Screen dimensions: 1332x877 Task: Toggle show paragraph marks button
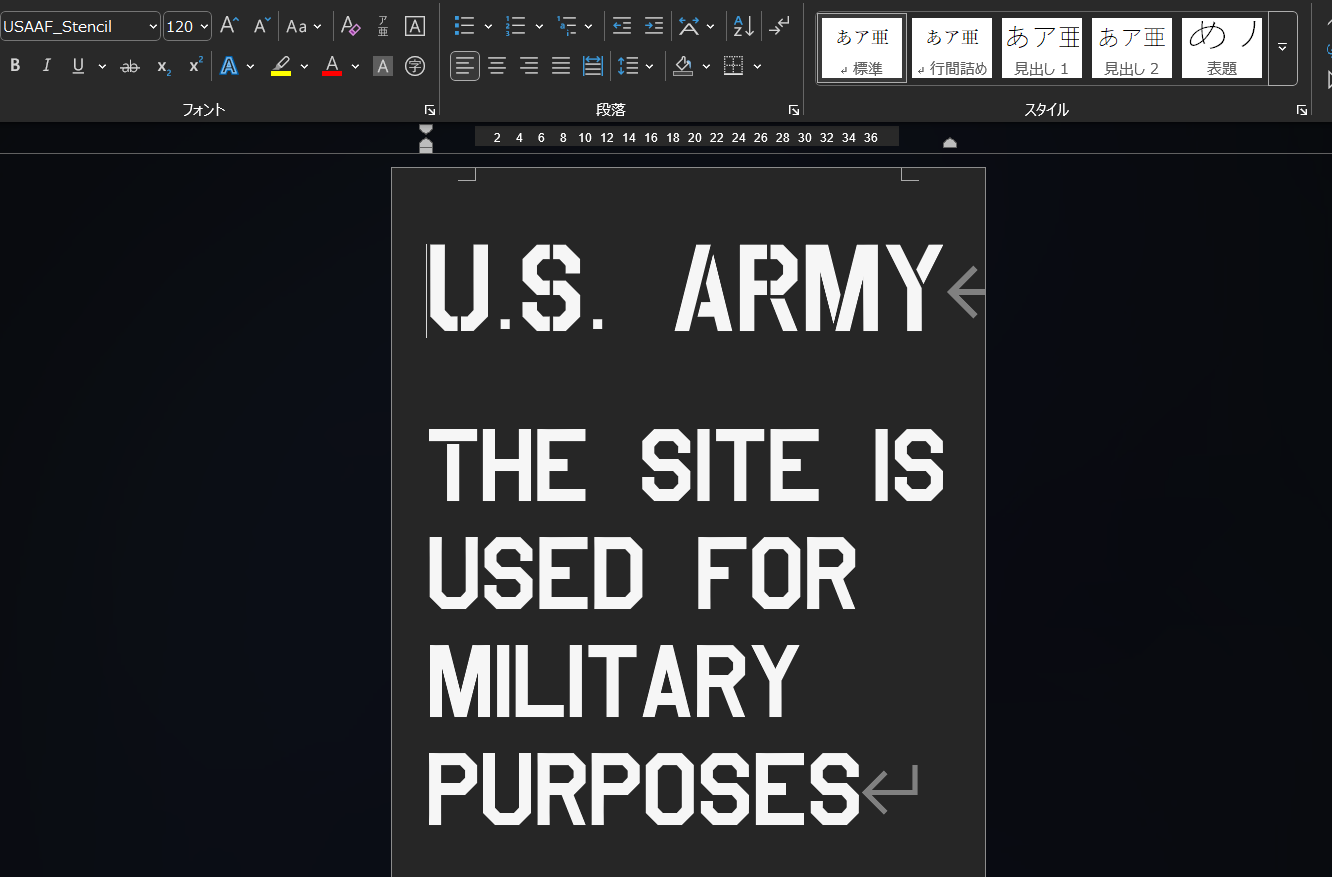point(779,26)
